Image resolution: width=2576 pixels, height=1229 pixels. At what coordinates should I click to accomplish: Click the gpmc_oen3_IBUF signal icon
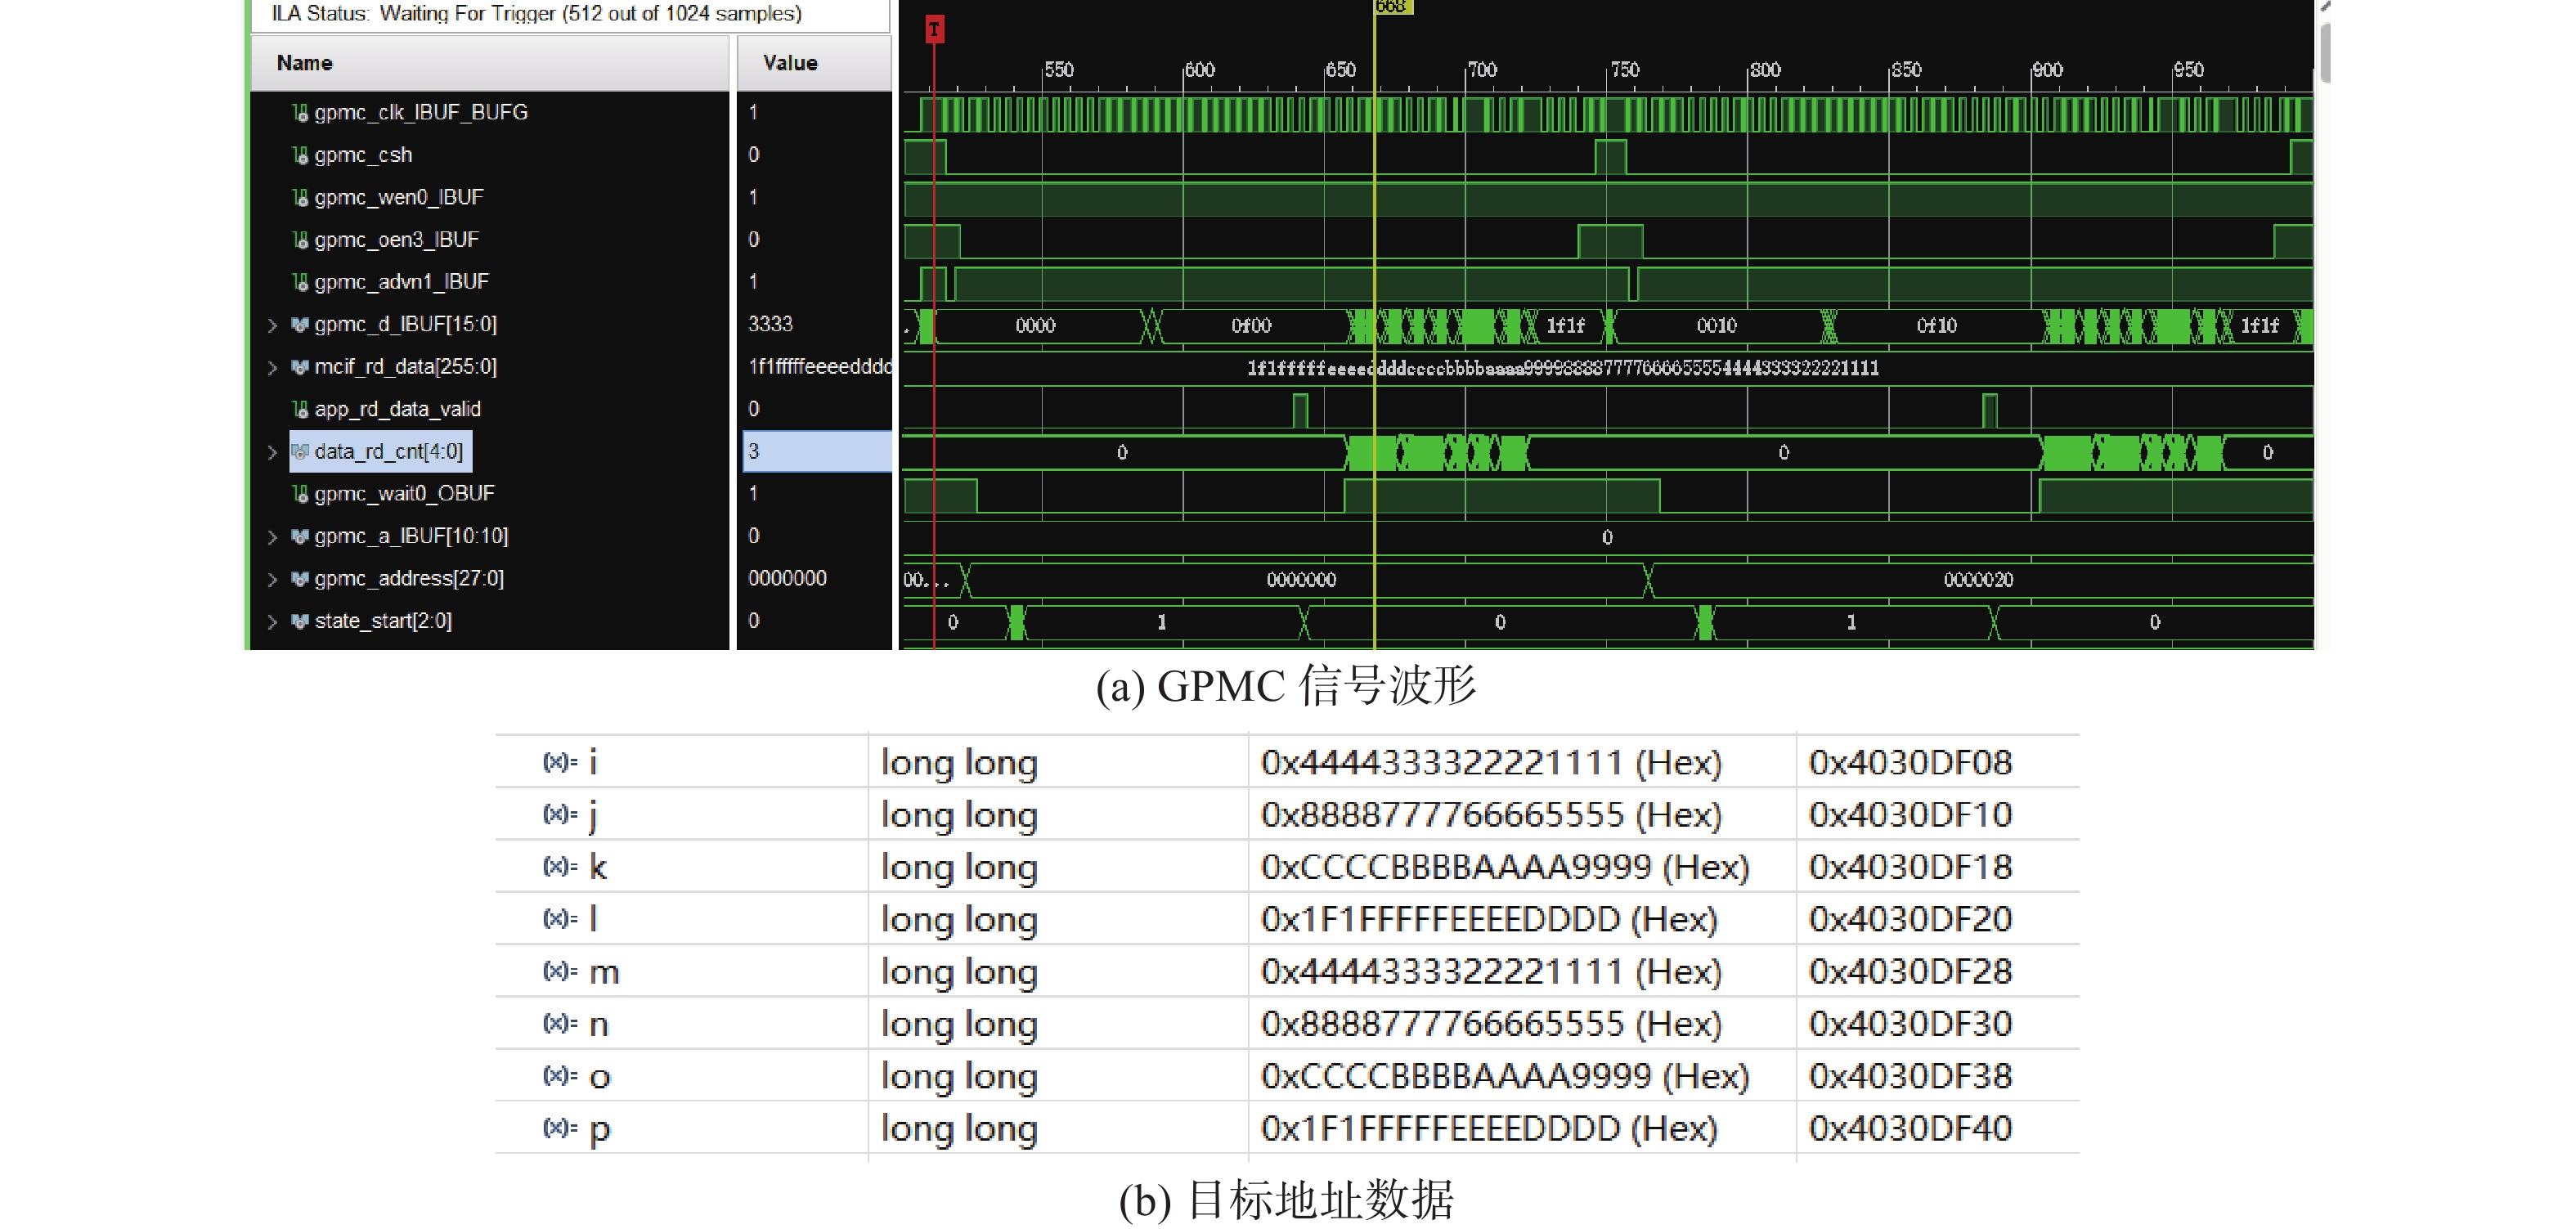coord(300,240)
